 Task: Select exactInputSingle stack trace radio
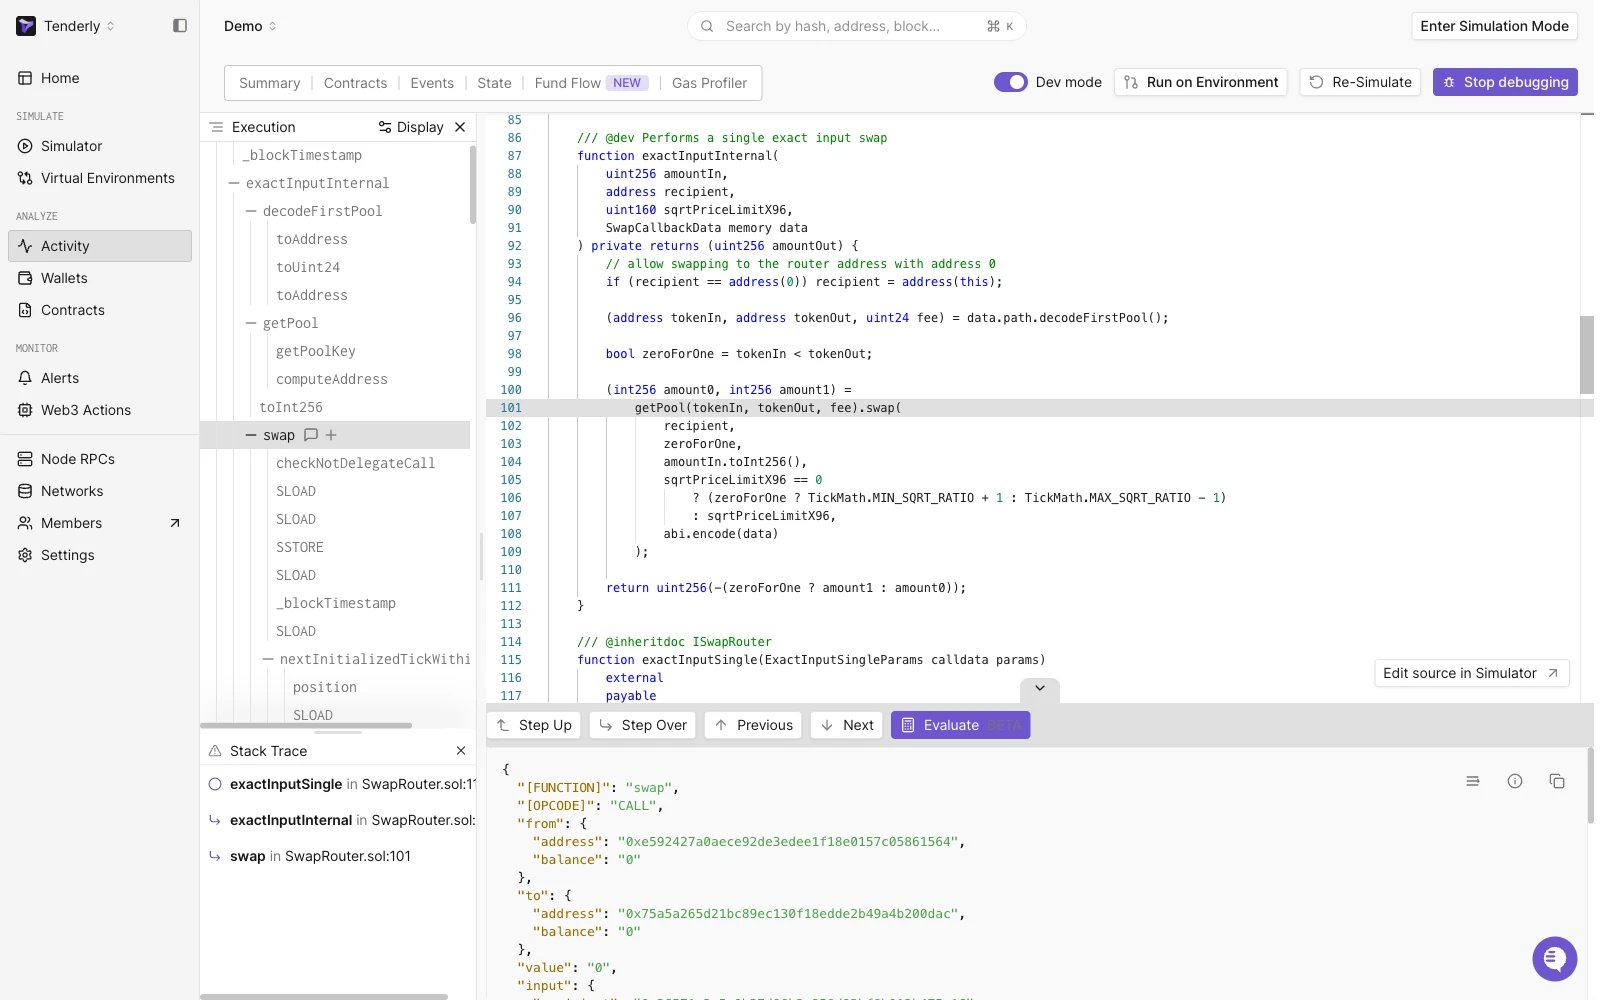click(x=215, y=784)
